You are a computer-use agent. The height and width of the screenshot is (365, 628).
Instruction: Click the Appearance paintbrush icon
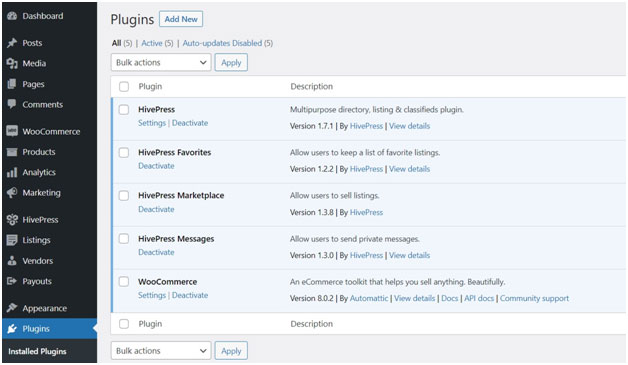(x=12, y=308)
